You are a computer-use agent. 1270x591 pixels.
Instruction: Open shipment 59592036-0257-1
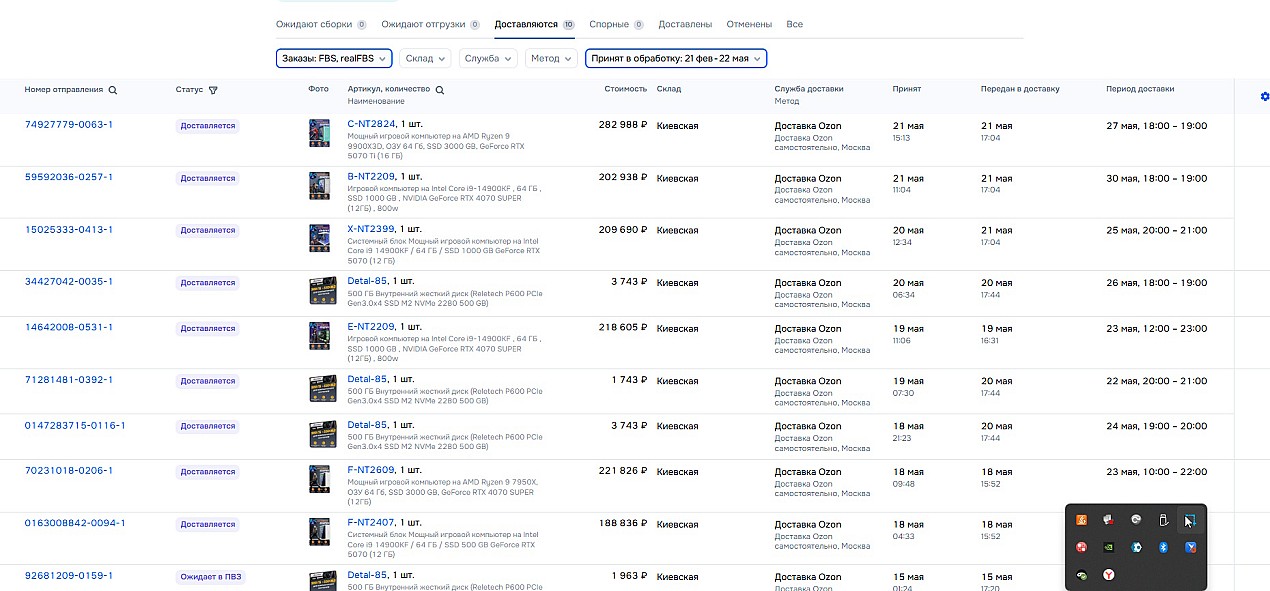tap(69, 177)
